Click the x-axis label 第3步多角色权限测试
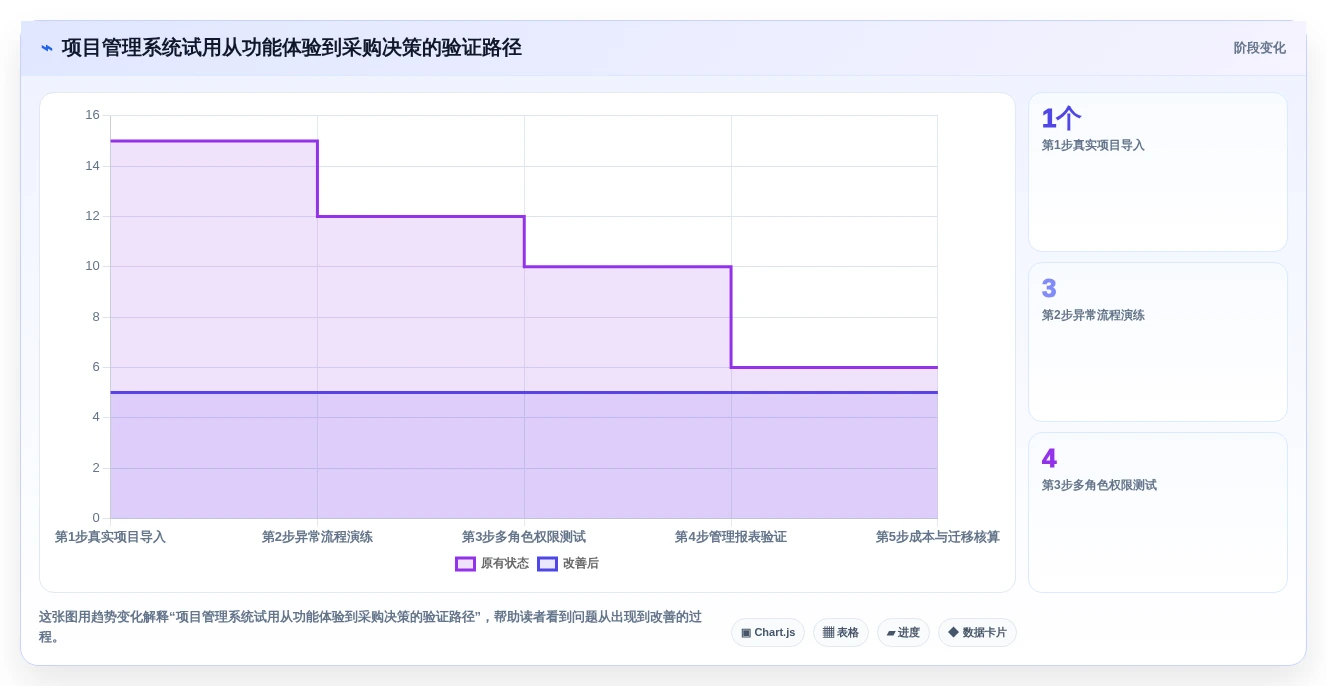The height and width of the screenshot is (686, 1327). click(524, 537)
